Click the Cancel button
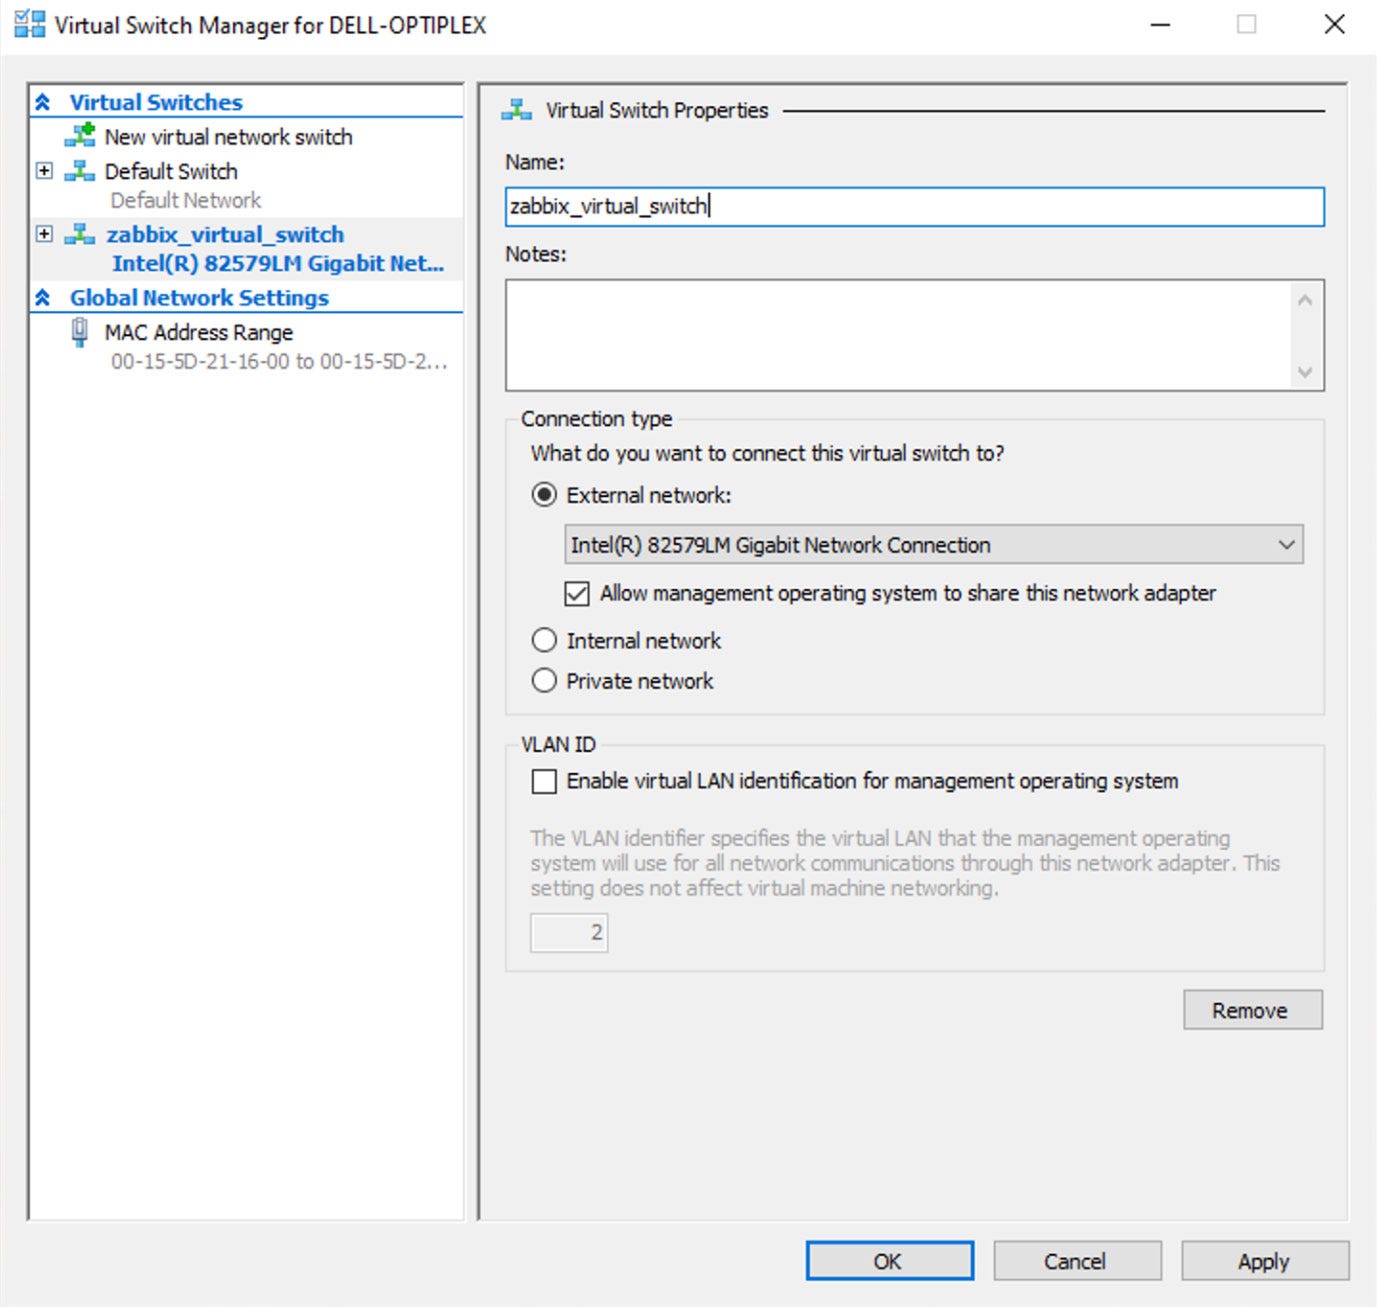 (1078, 1261)
